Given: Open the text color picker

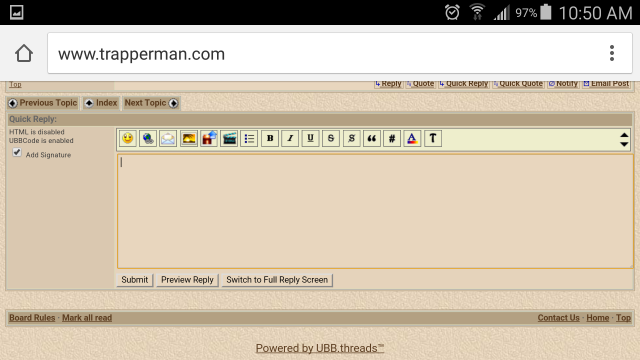Looking at the screenshot, I should click(x=412, y=138).
